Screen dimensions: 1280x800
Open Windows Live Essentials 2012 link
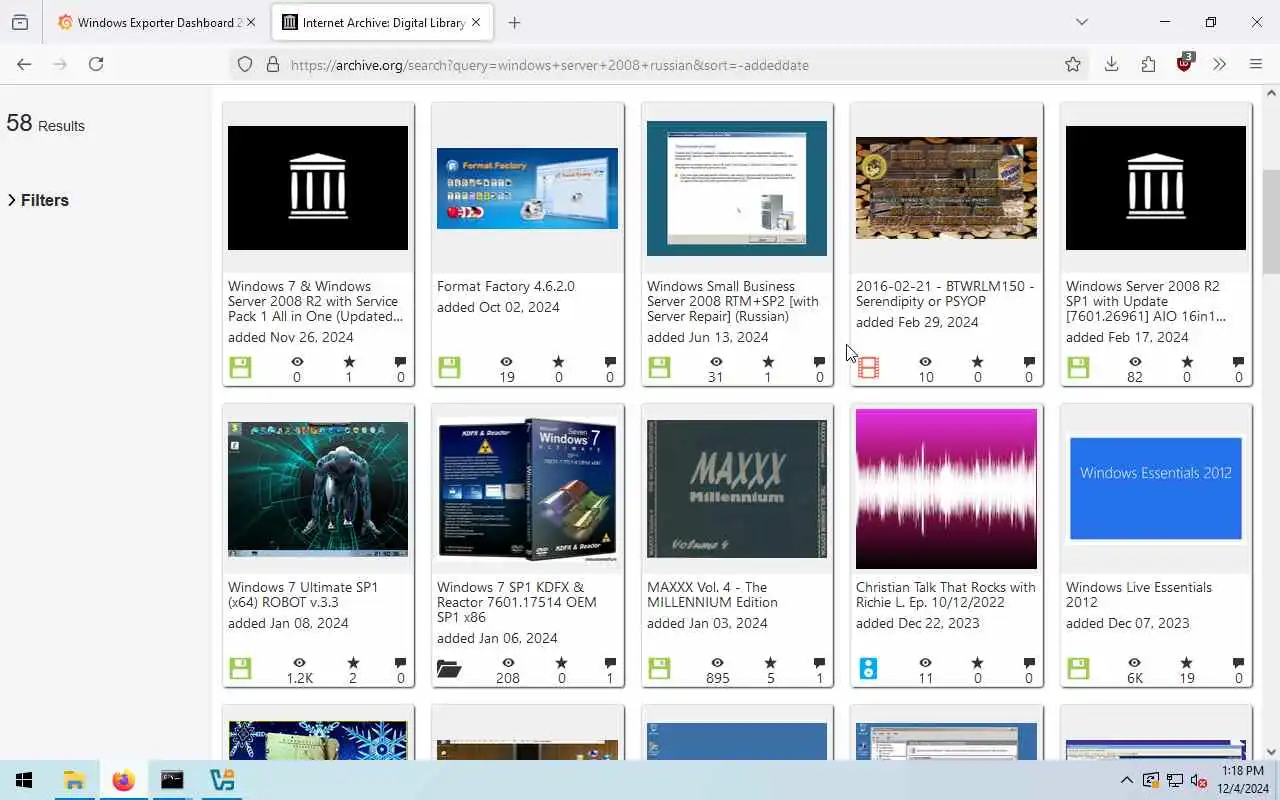click(x=1139, y=594)
